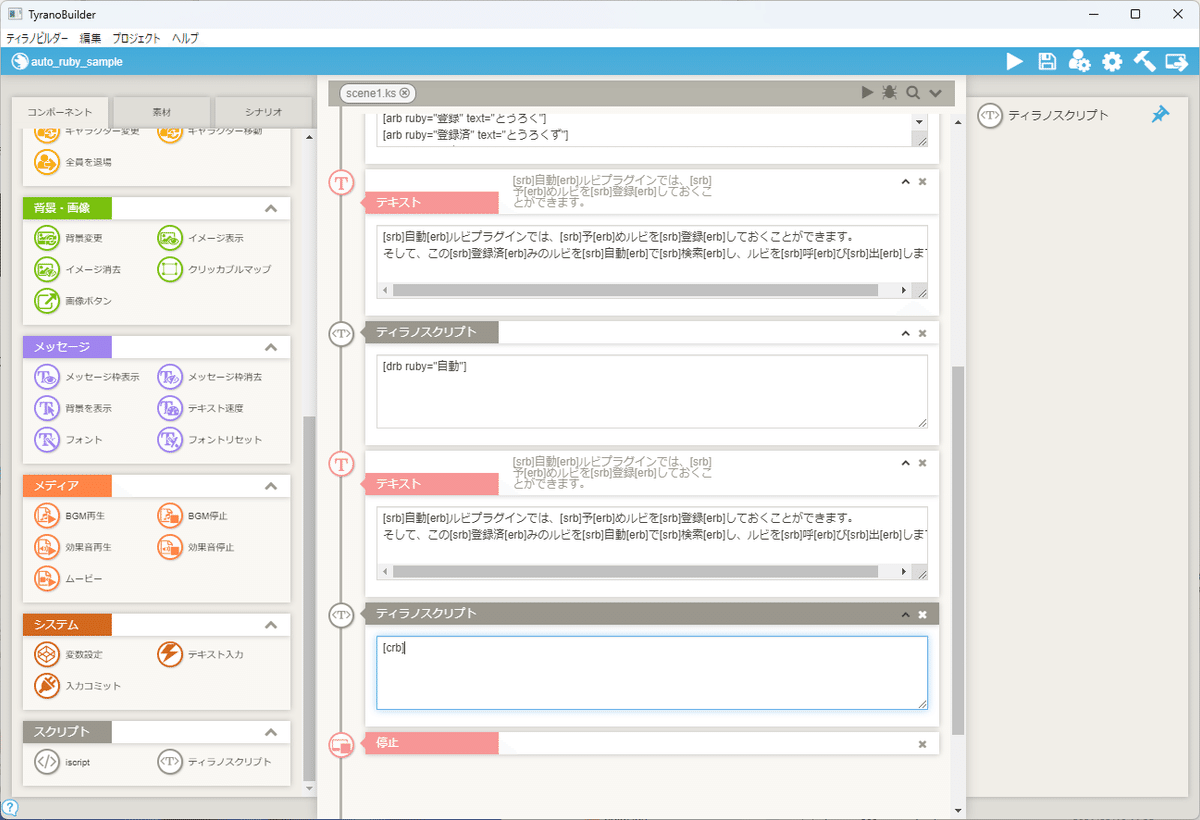Start project preview with the top toolbar play icon
1200x820 pixels.
(x=1015, y=61)
